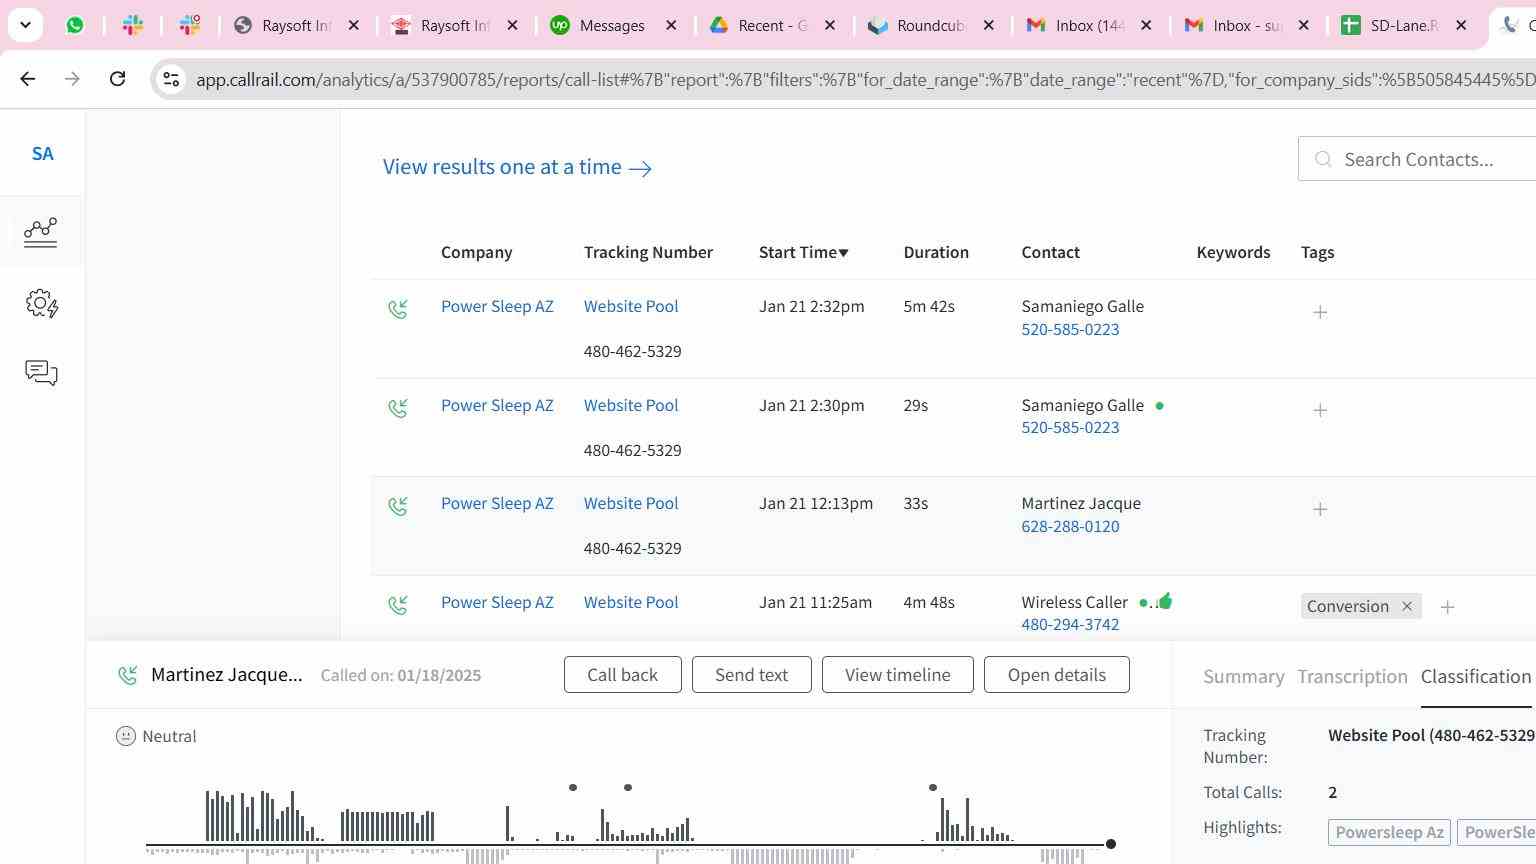The image size is (1536, 864).
Task: Switch to the Gmail Inbox (144 tab
Action: pos(1090,25)
